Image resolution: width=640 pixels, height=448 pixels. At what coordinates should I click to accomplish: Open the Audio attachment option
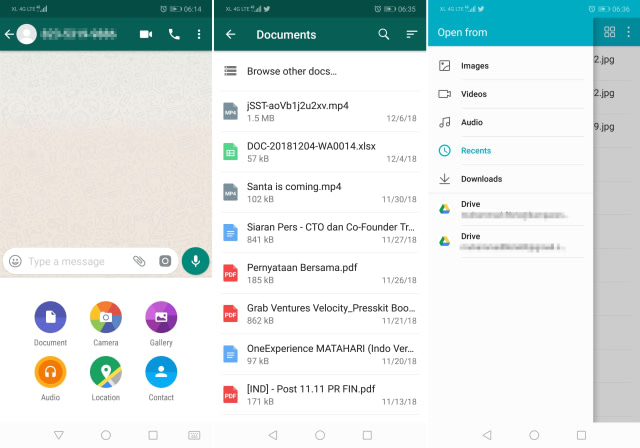tap(50, 372)
